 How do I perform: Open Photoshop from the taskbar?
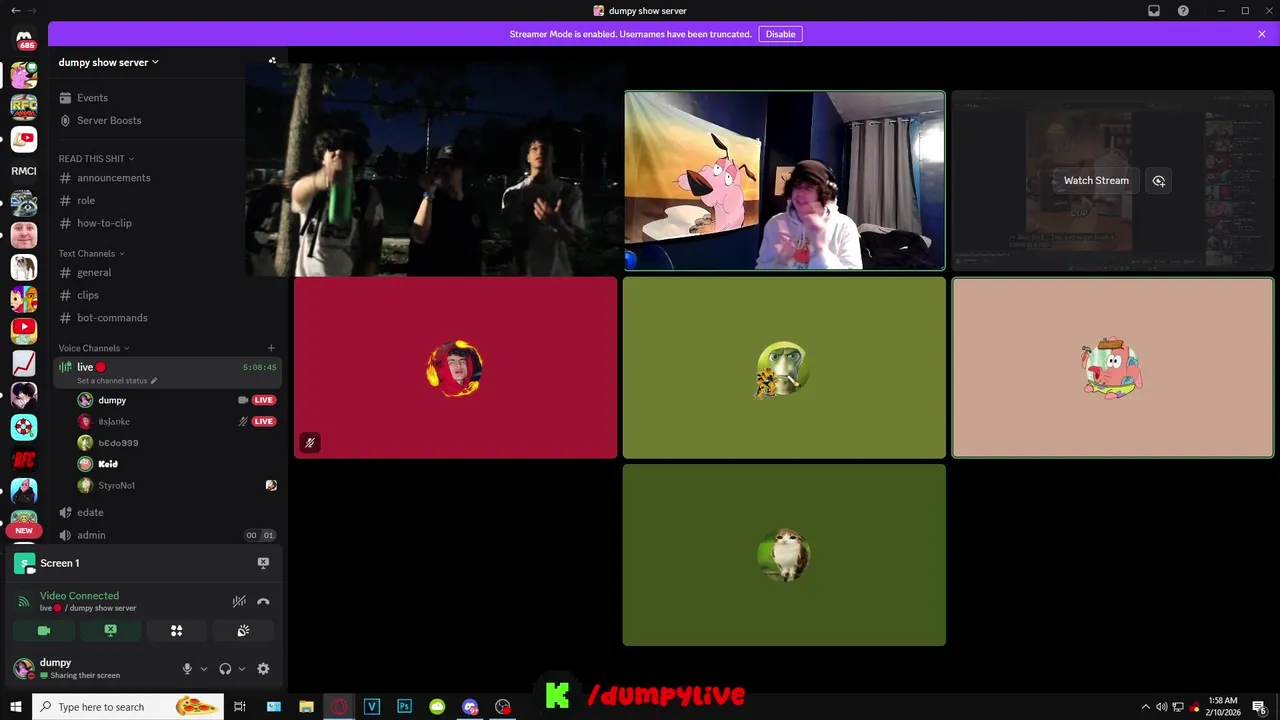point(404,707)
